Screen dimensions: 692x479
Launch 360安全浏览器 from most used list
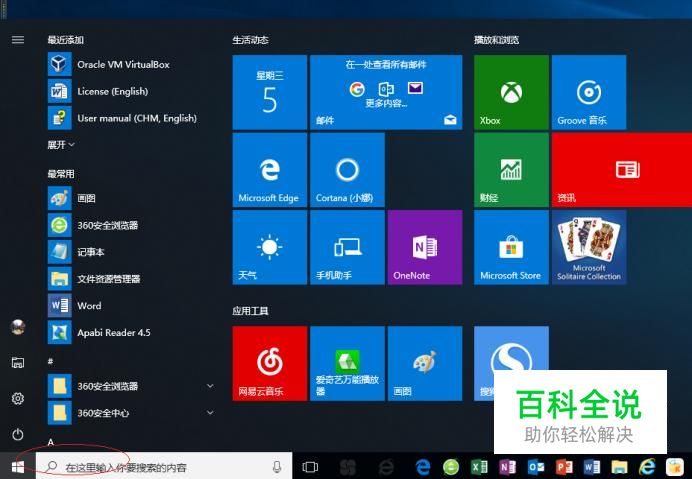tap(130, 225)
